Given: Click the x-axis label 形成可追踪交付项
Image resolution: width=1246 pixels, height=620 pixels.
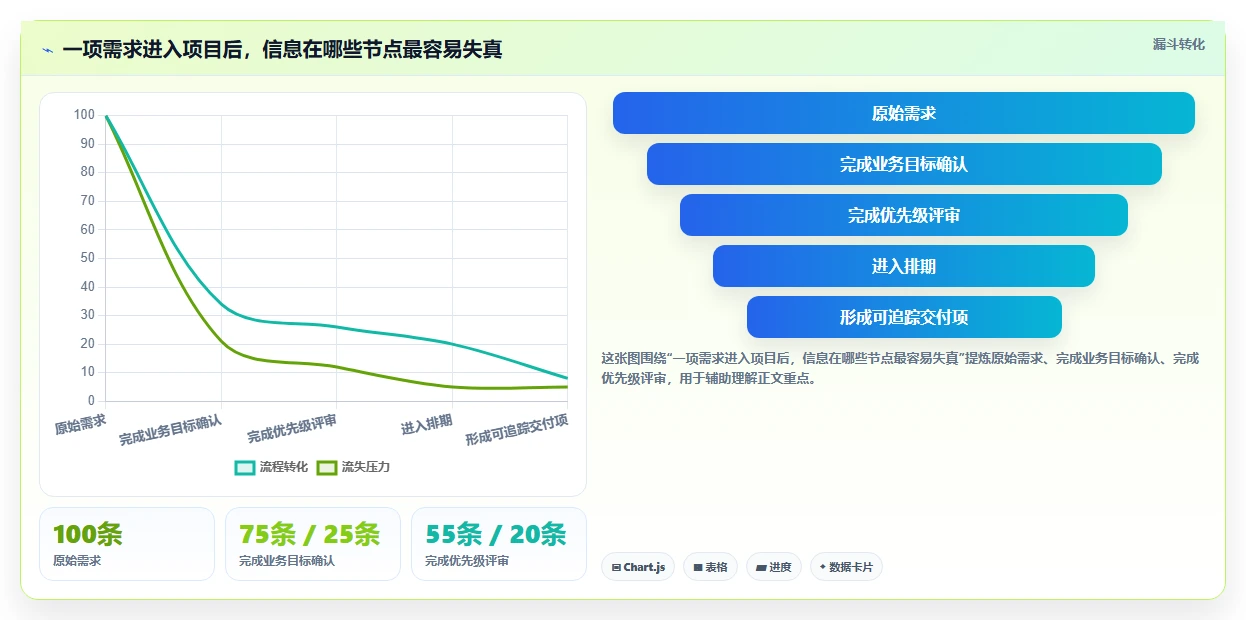Looking at the screenshot, I should (516, 430).
